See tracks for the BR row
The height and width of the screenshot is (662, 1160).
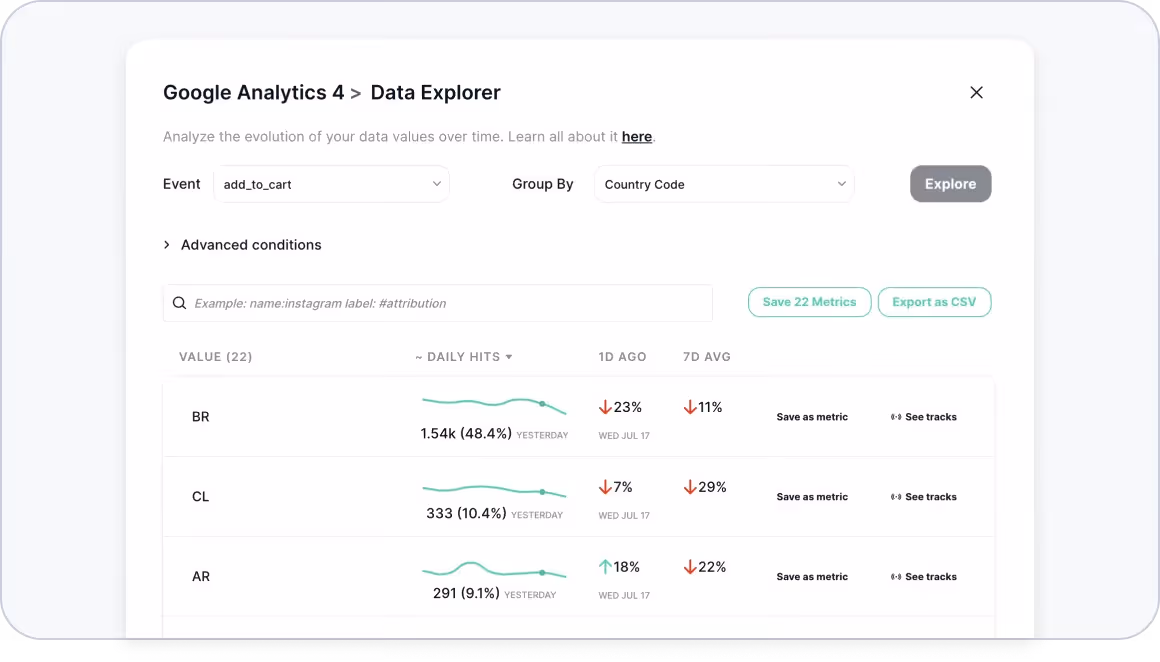pos(923,417)
